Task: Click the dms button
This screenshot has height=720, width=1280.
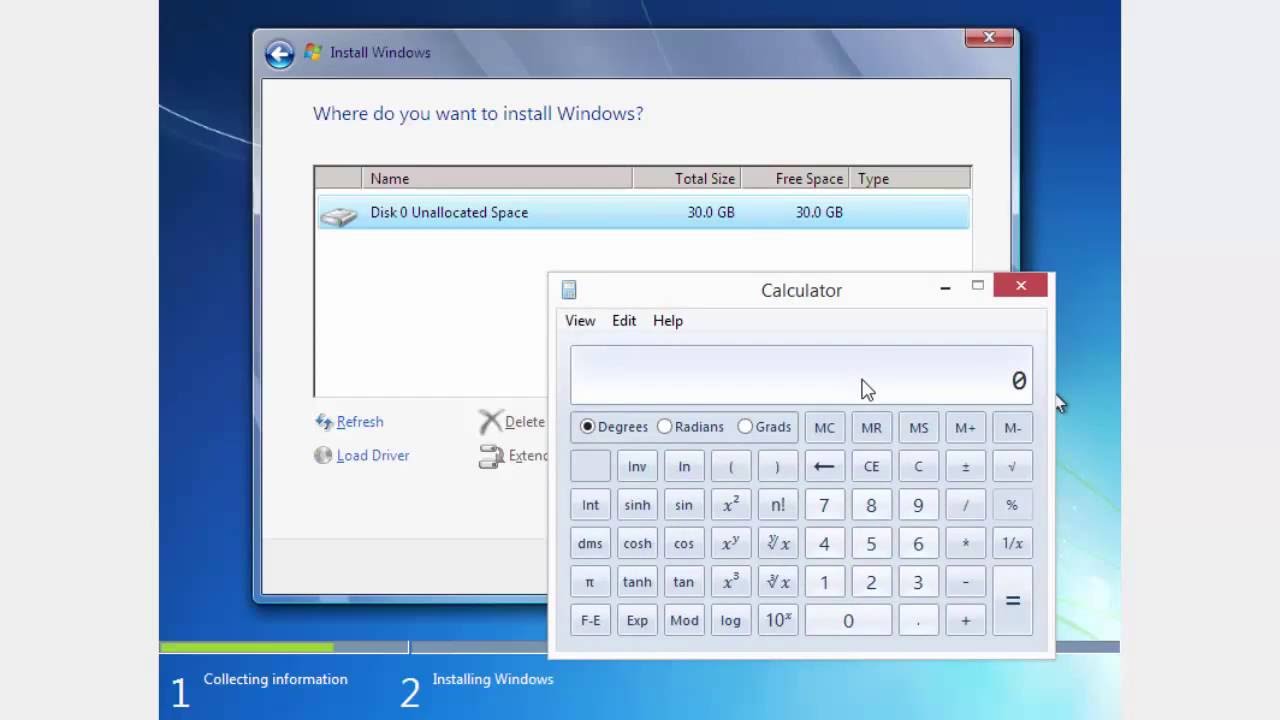Action: (x=590, y=544)
